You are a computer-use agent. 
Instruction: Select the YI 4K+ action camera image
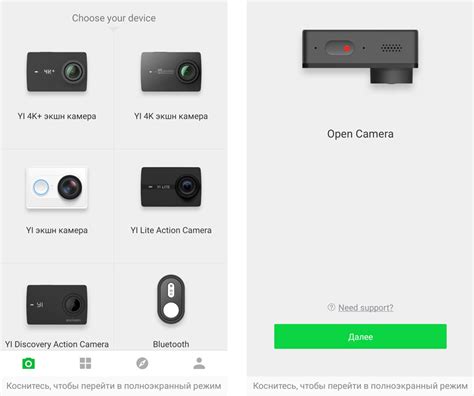tap(57, 72)
